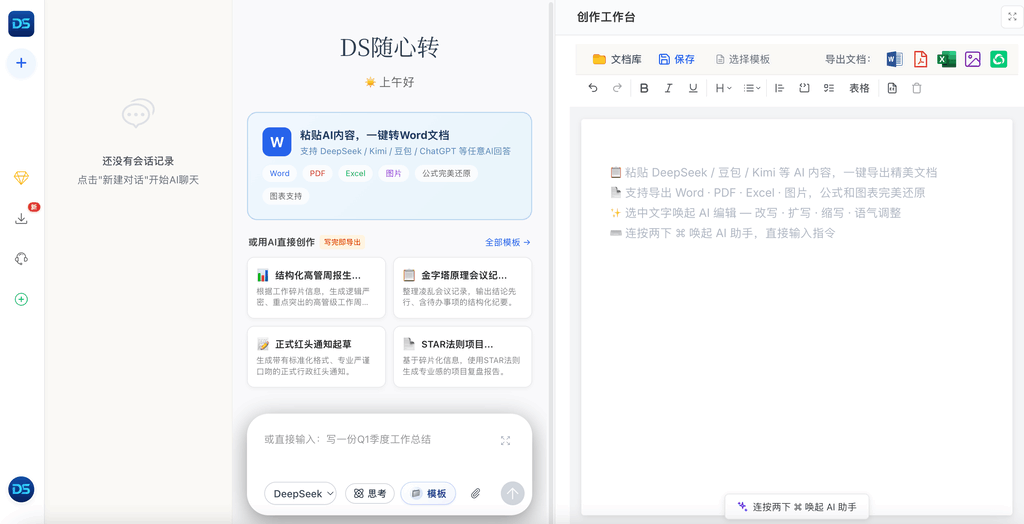Open the list style dropdown
Screen dimensions: 1024x524
(x=752, y=88)
